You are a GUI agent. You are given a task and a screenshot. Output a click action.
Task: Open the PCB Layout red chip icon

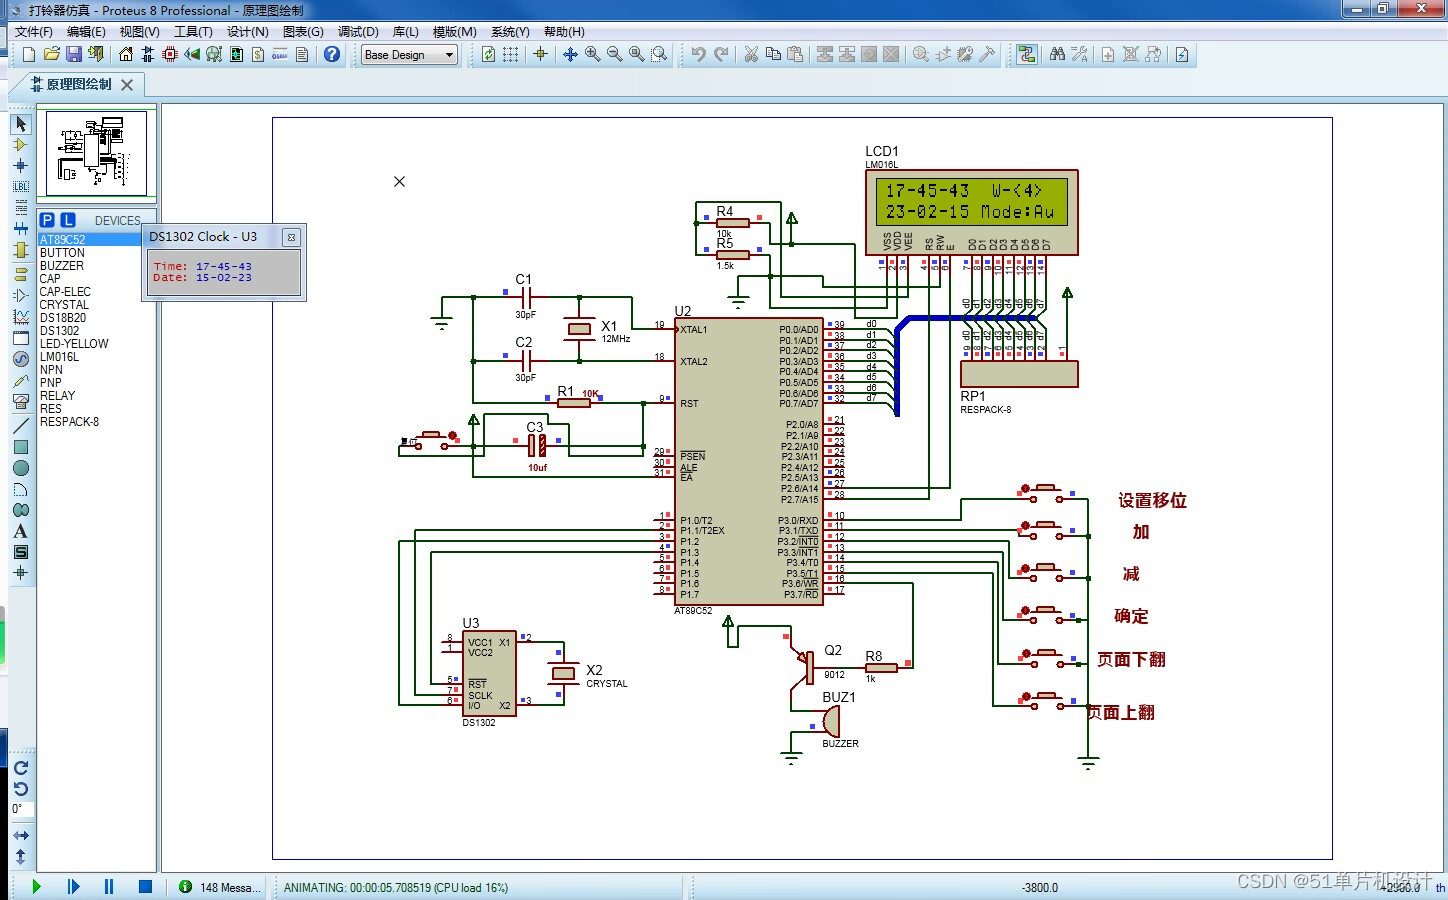(x=170, y=54)
